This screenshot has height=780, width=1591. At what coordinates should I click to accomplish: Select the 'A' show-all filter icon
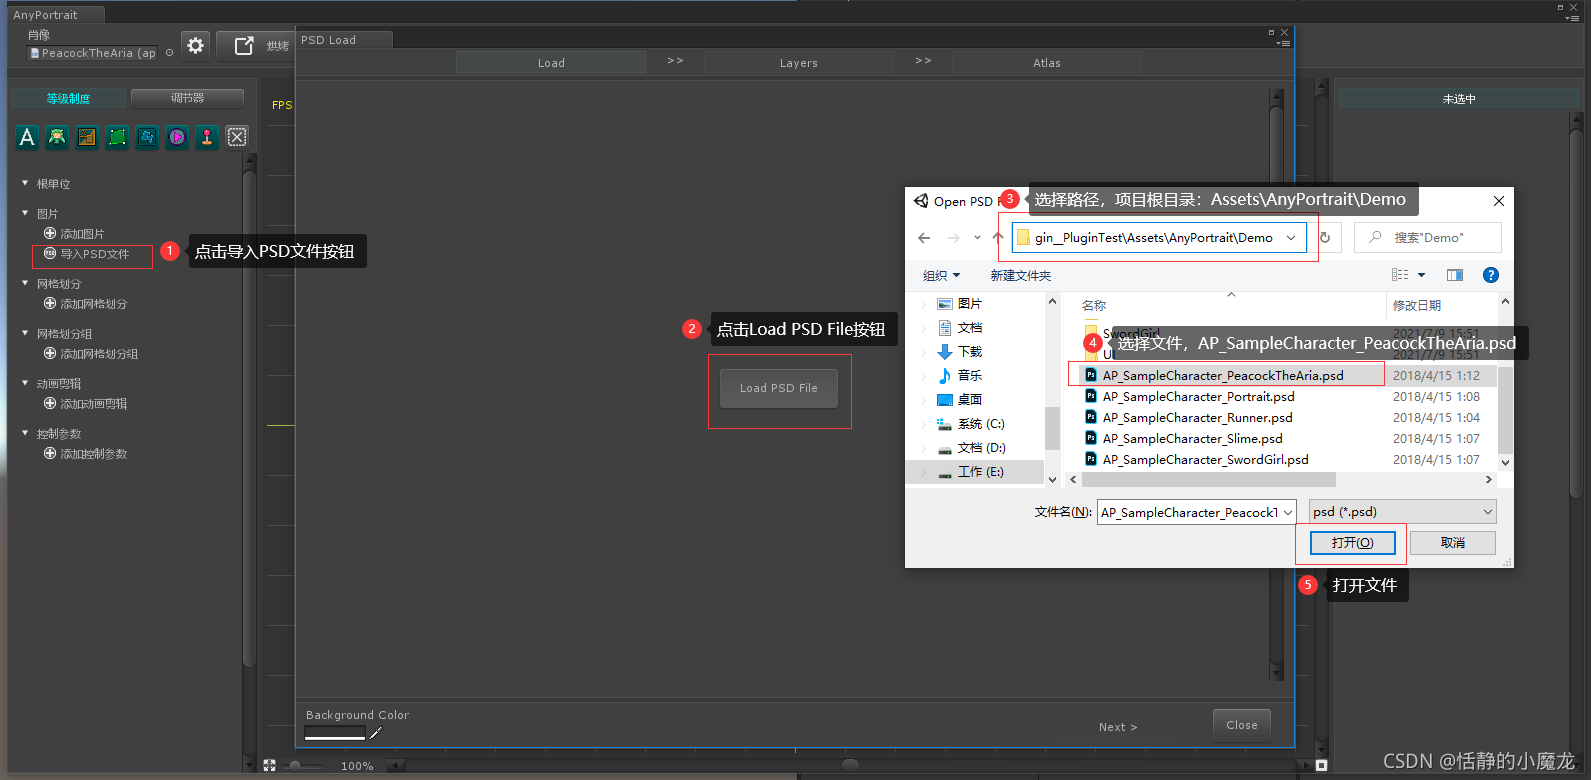27,137
